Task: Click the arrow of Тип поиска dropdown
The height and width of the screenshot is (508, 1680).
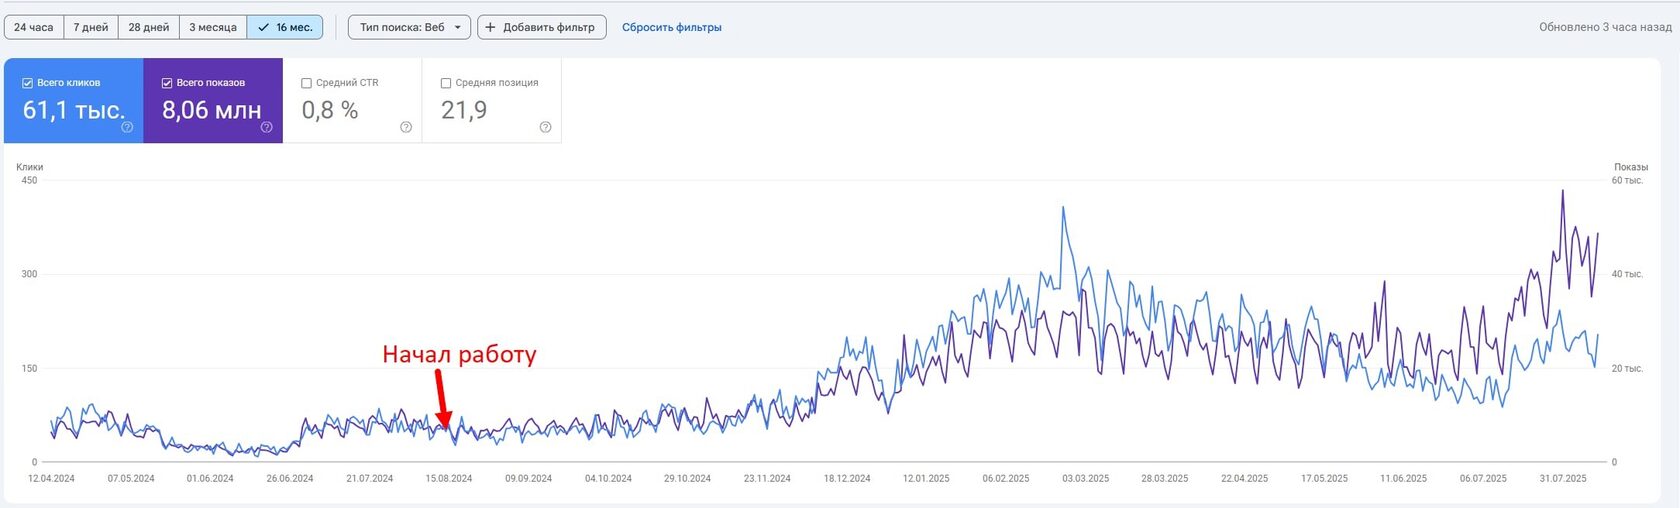Action: coord(458,27)
